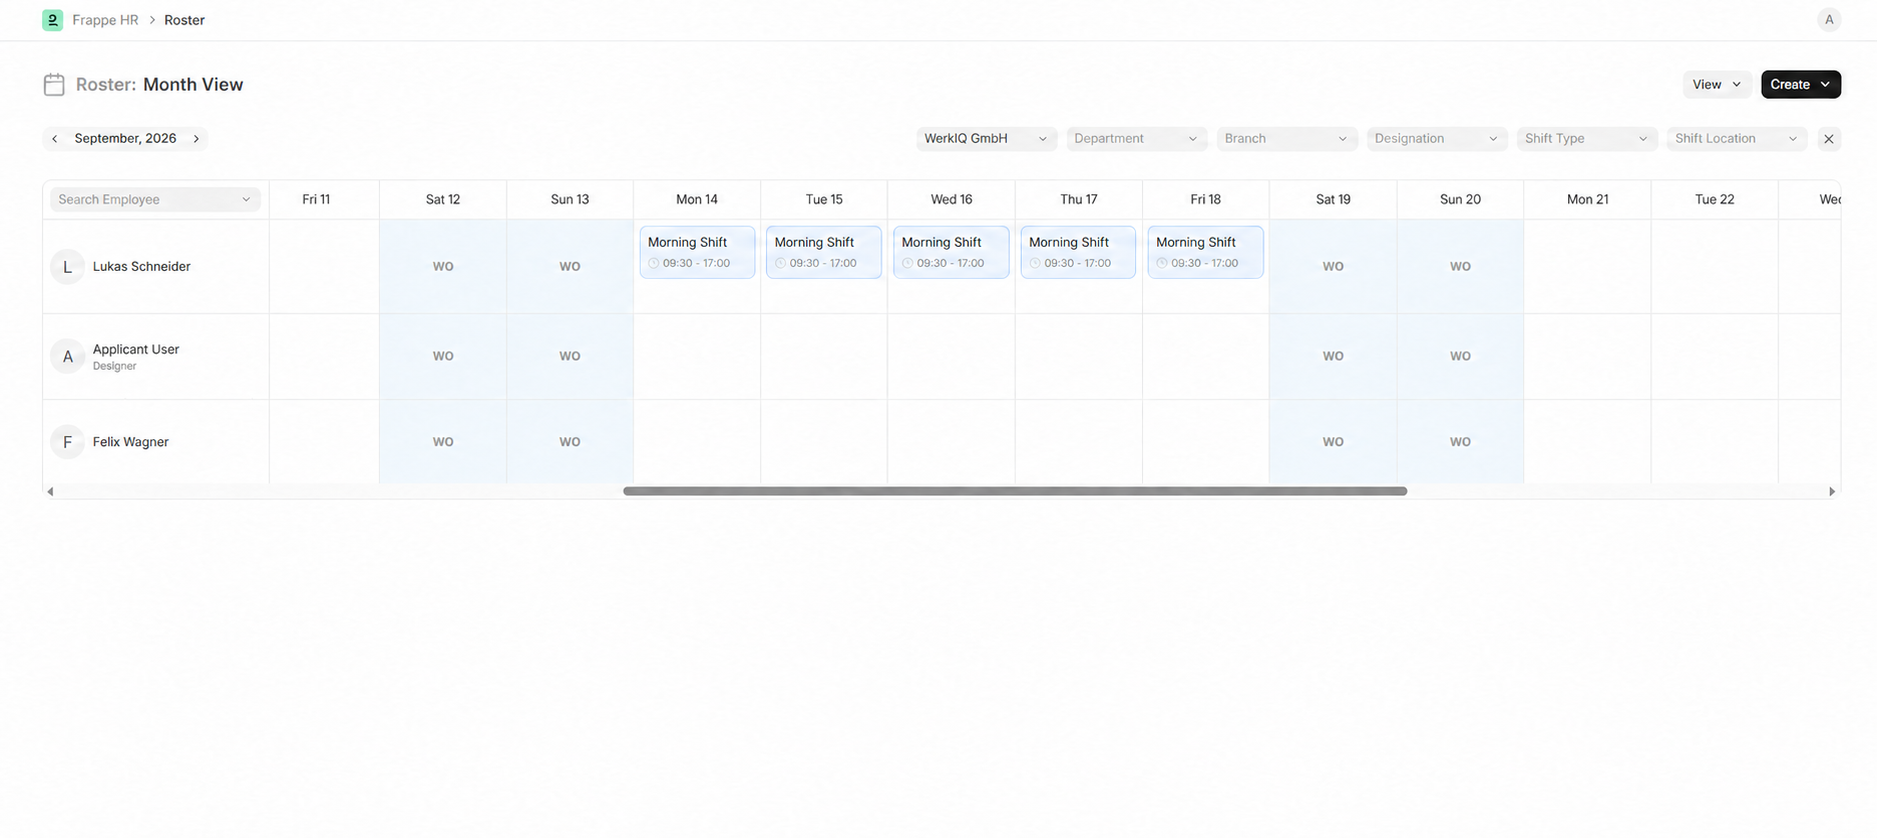Clear all filters with X icon
This screenshot has width=1877, height=838.
1829,139
